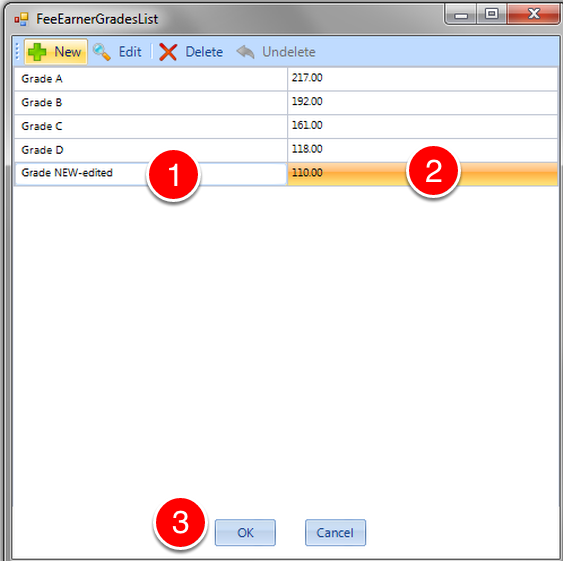Close the FeeEarnerGradesList window
Screen dimensions: 563x561
click(x=534, y=14)
